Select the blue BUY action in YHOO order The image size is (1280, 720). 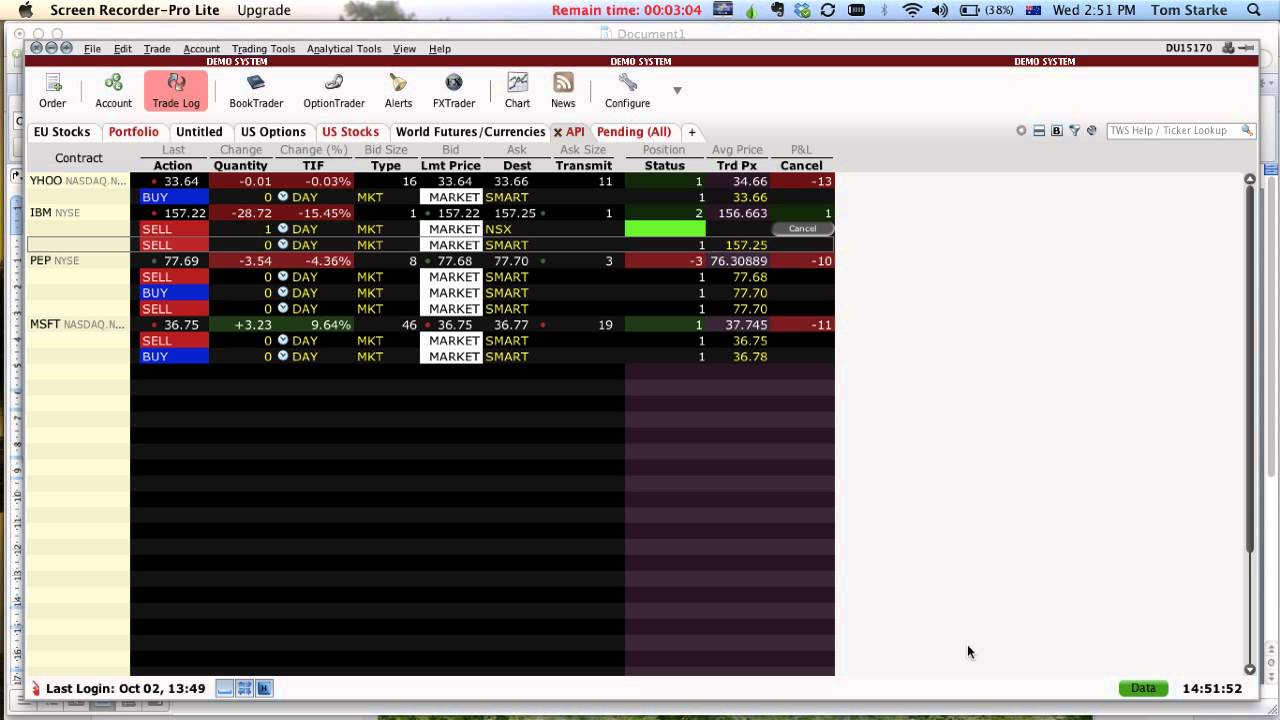[174, 197]
